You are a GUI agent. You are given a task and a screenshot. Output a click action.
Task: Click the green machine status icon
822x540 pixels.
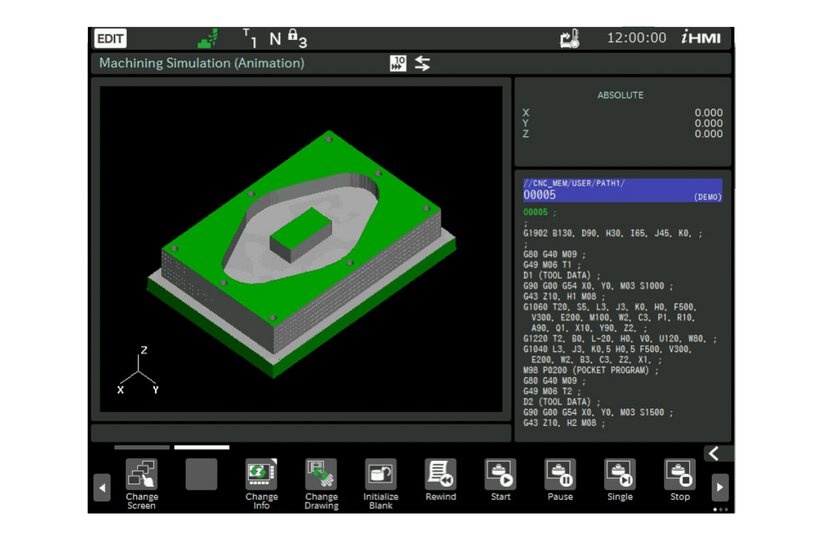[208, 39]
